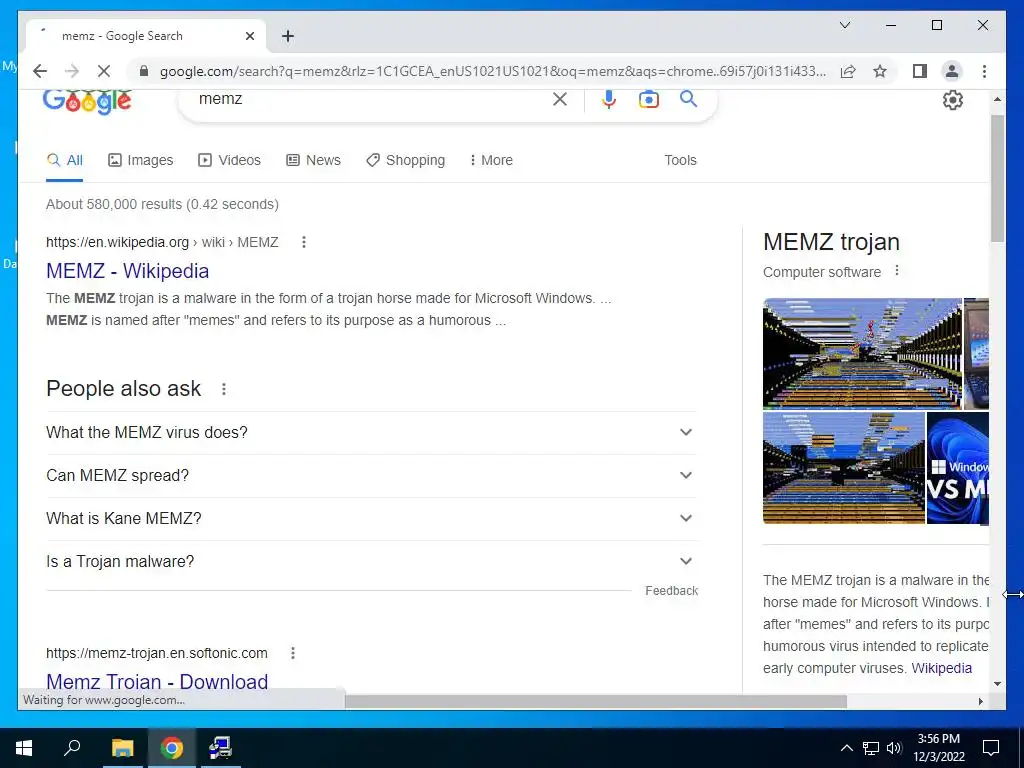1024x768 pixels.
Task: Open File Explorer from the taskbar
Action: coord(122,748)
